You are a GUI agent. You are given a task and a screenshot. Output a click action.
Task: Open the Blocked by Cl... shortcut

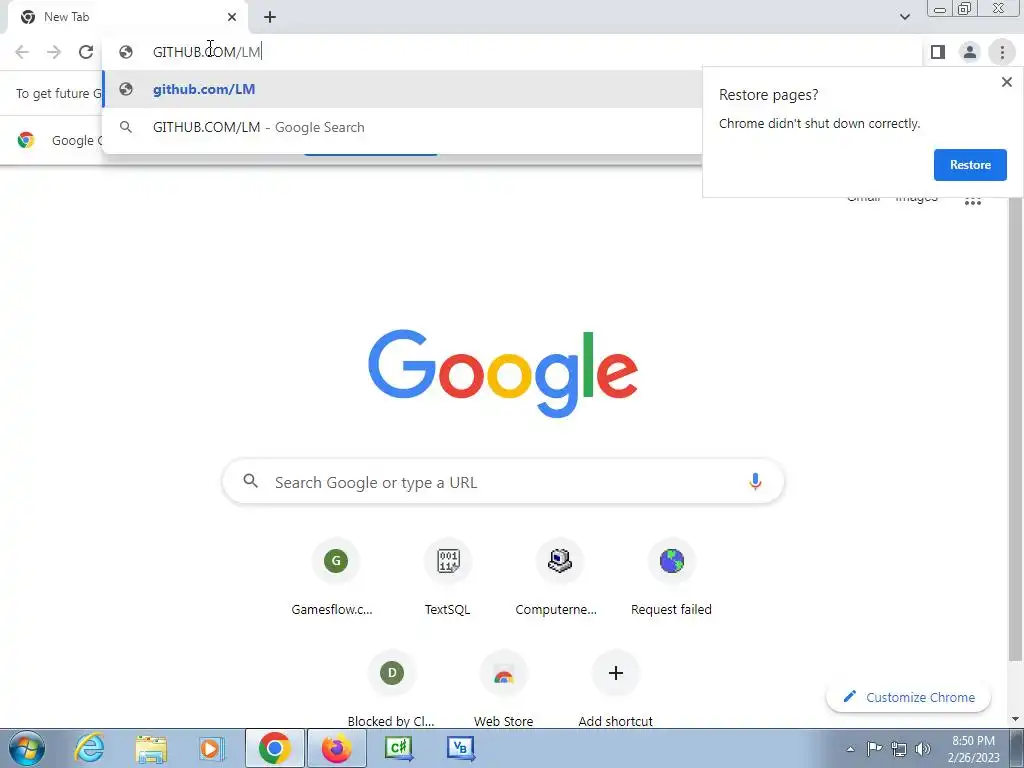[391, 689]
